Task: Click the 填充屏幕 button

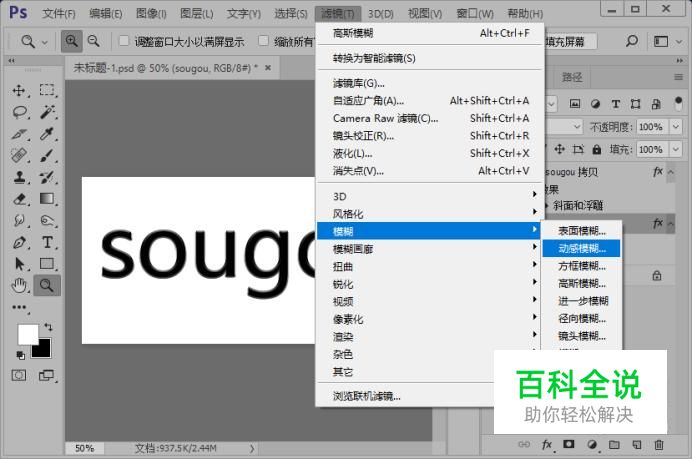Action: click(570, 41)
